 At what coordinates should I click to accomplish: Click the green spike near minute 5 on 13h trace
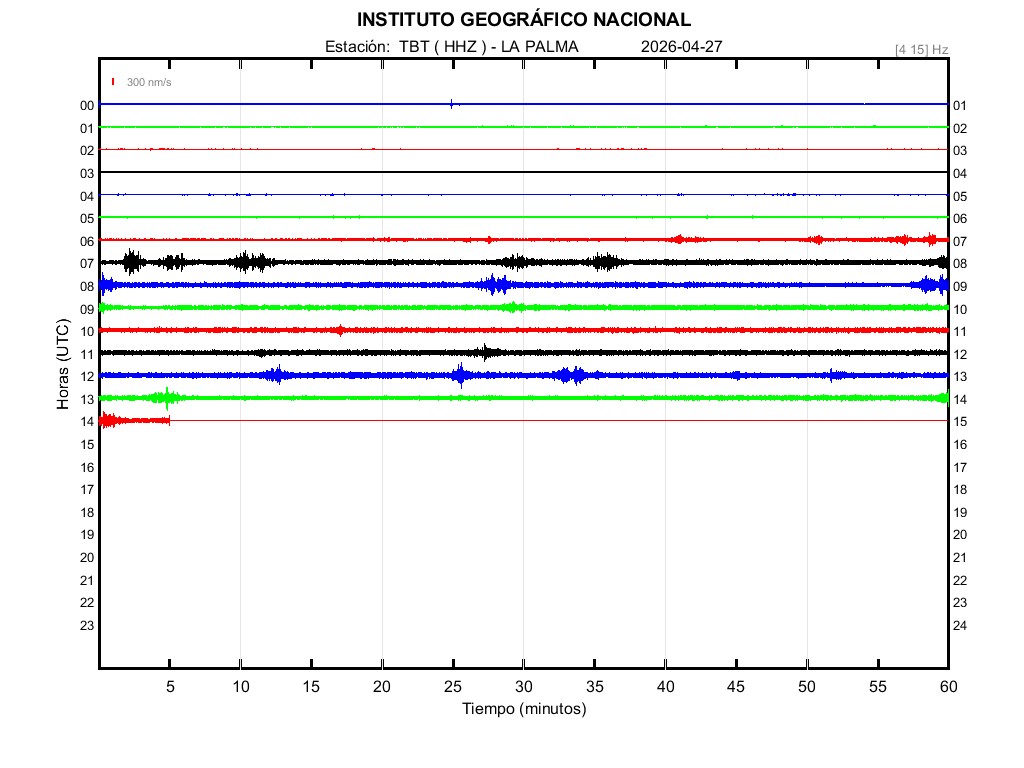pyautogui.click(x=166, y=398)
